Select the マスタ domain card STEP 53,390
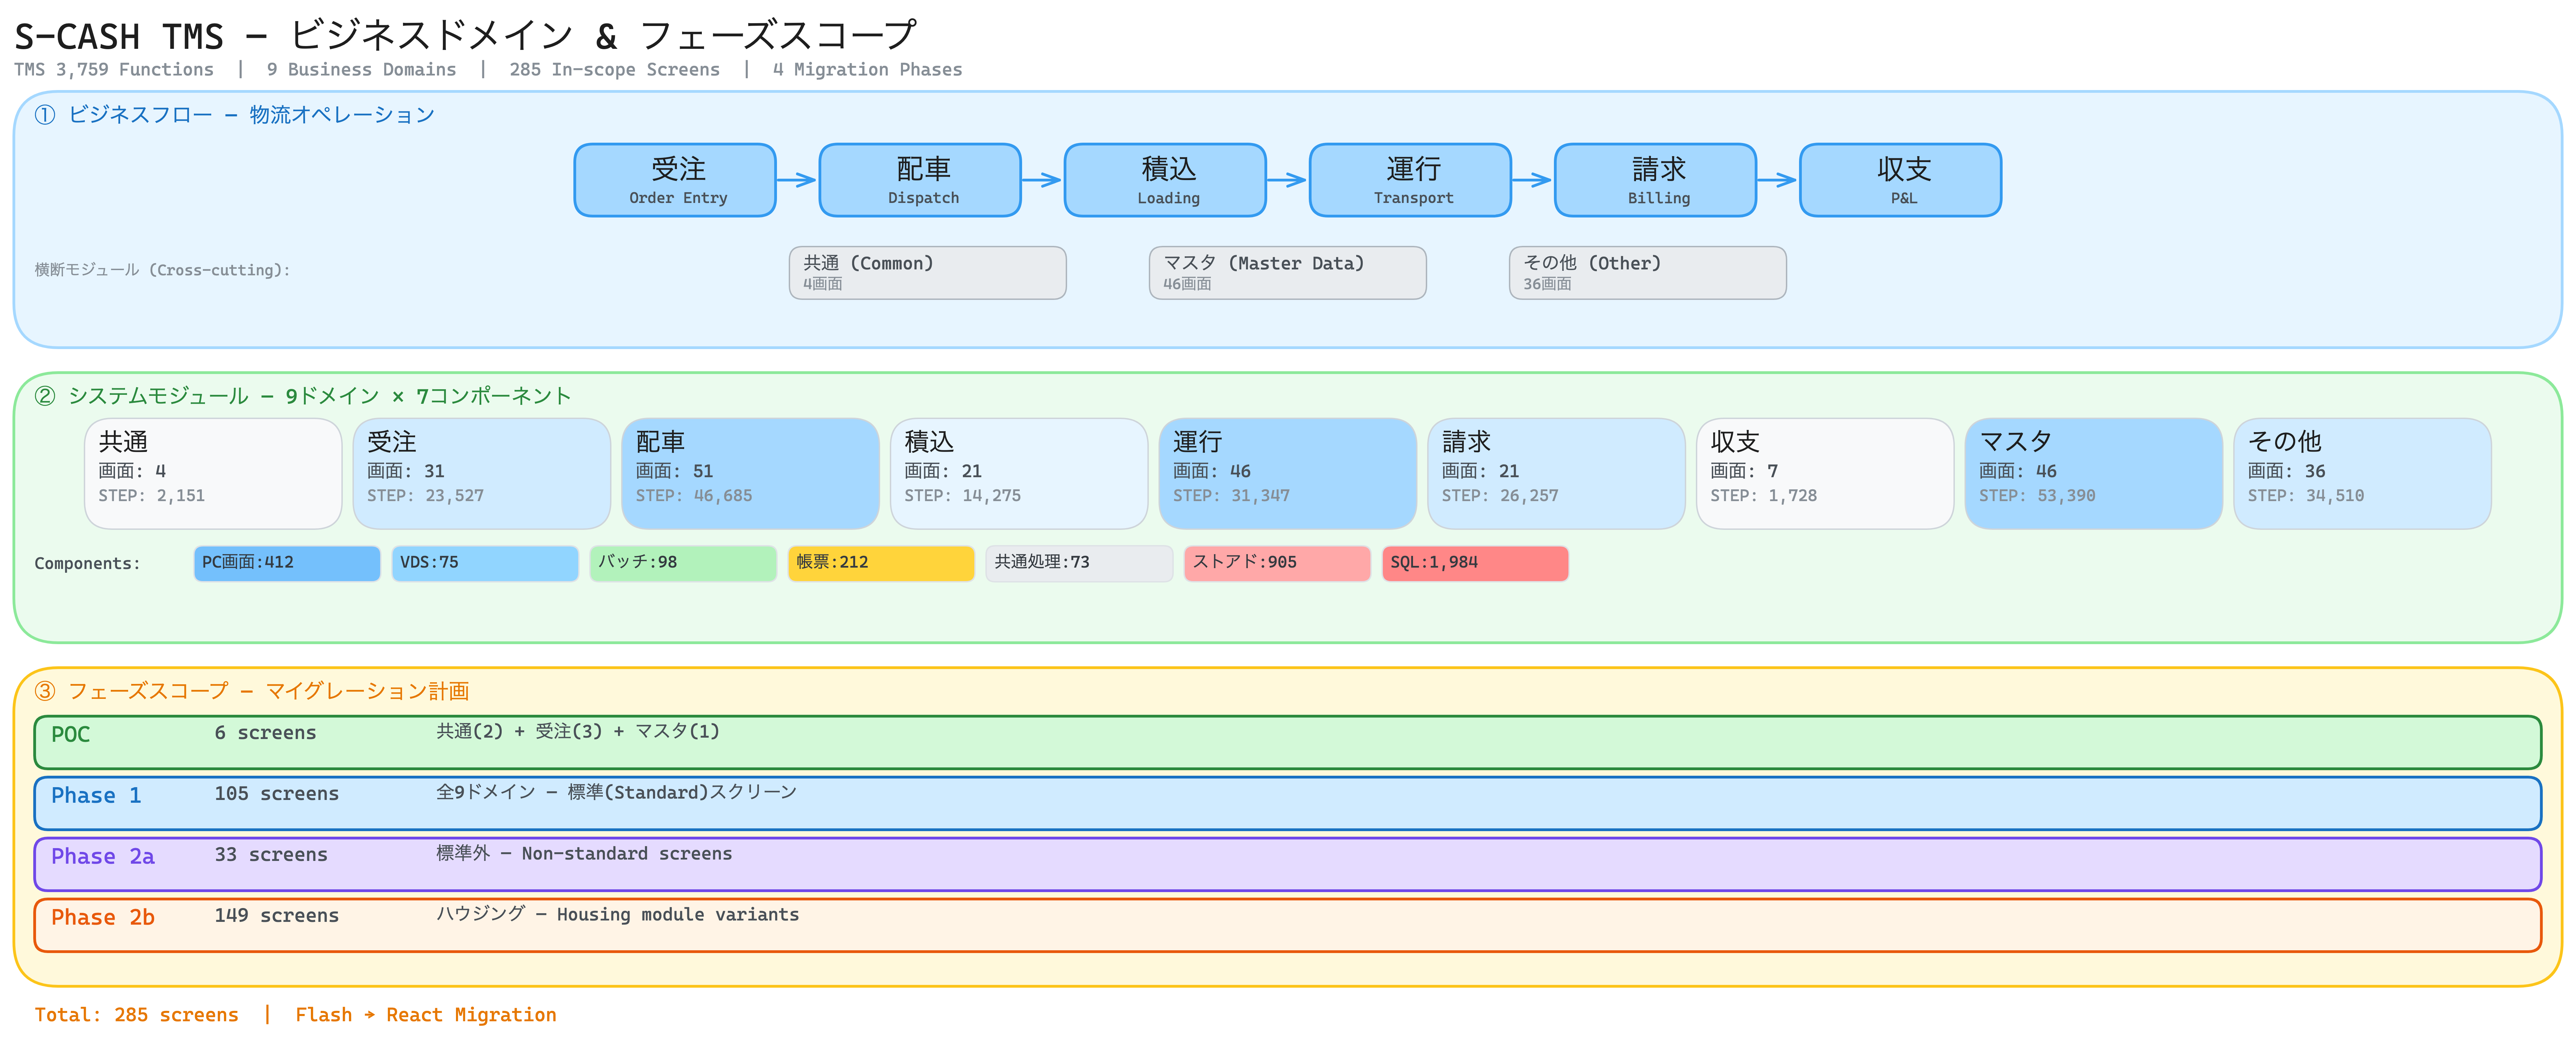 (x=2093, y=473)
